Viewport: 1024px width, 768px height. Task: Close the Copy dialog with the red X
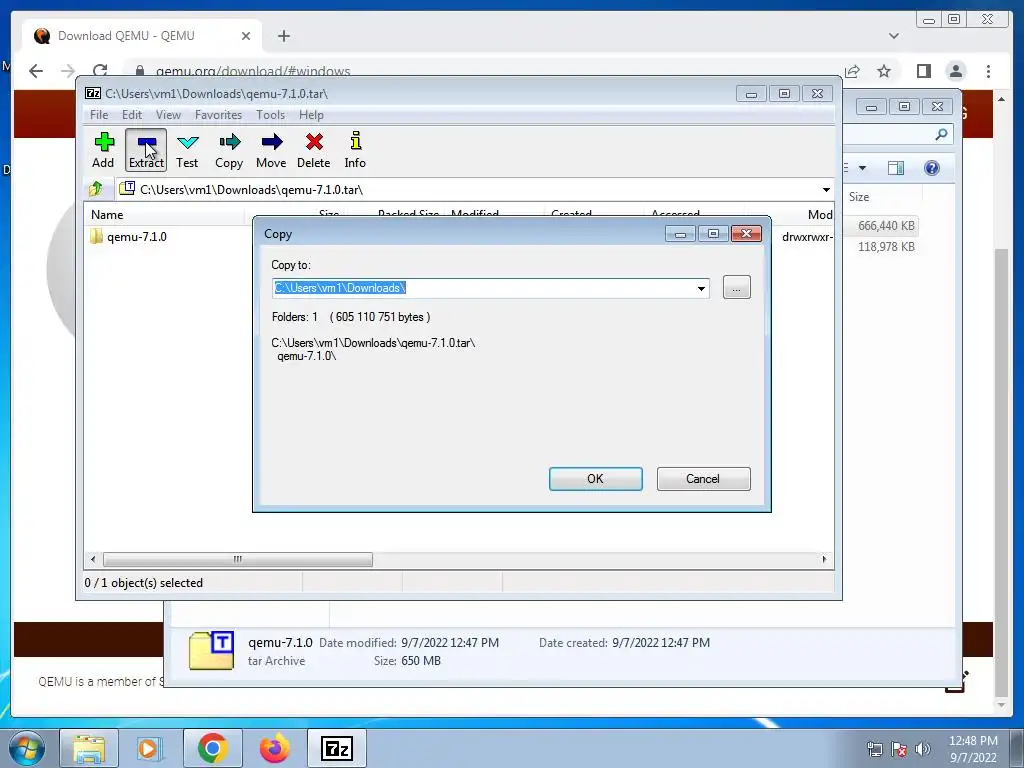746,233
